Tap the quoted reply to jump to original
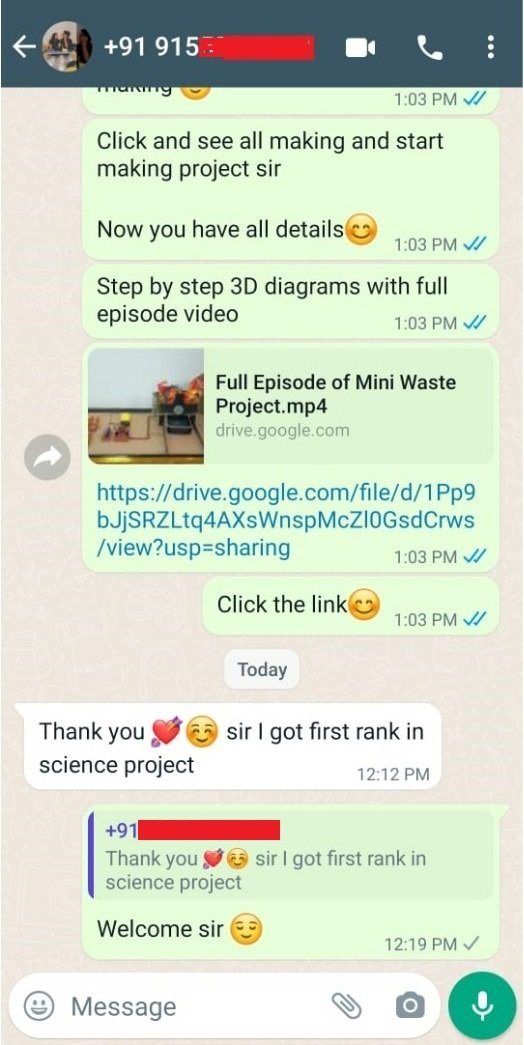Screen dimensions: 524x1045 pos(291,856)
